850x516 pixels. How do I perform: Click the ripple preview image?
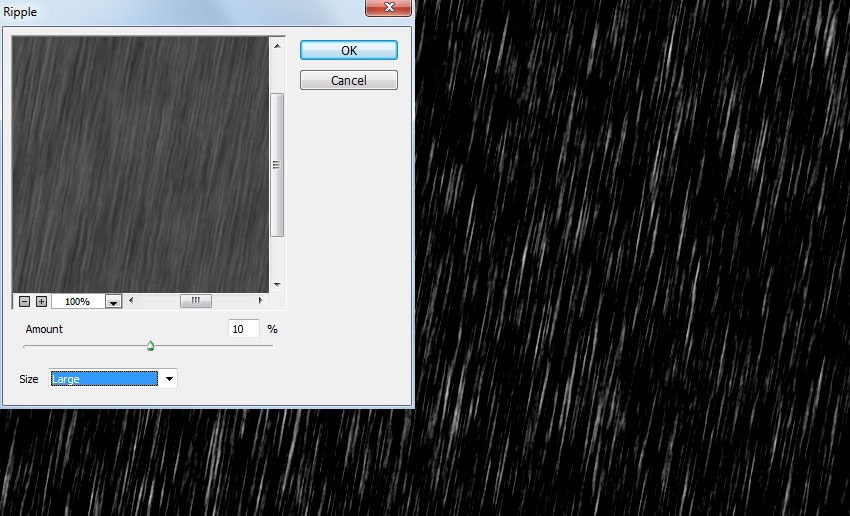(140, 164)
